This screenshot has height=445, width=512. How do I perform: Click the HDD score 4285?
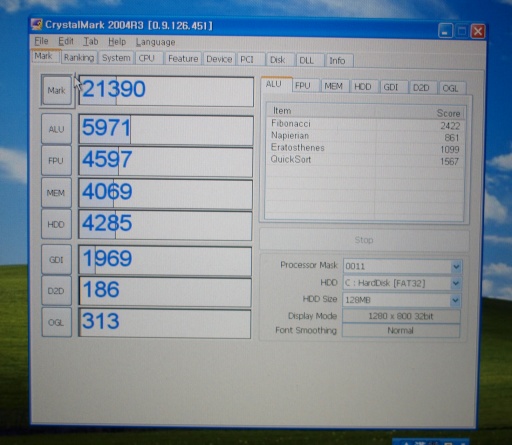[x=165, y=226]
